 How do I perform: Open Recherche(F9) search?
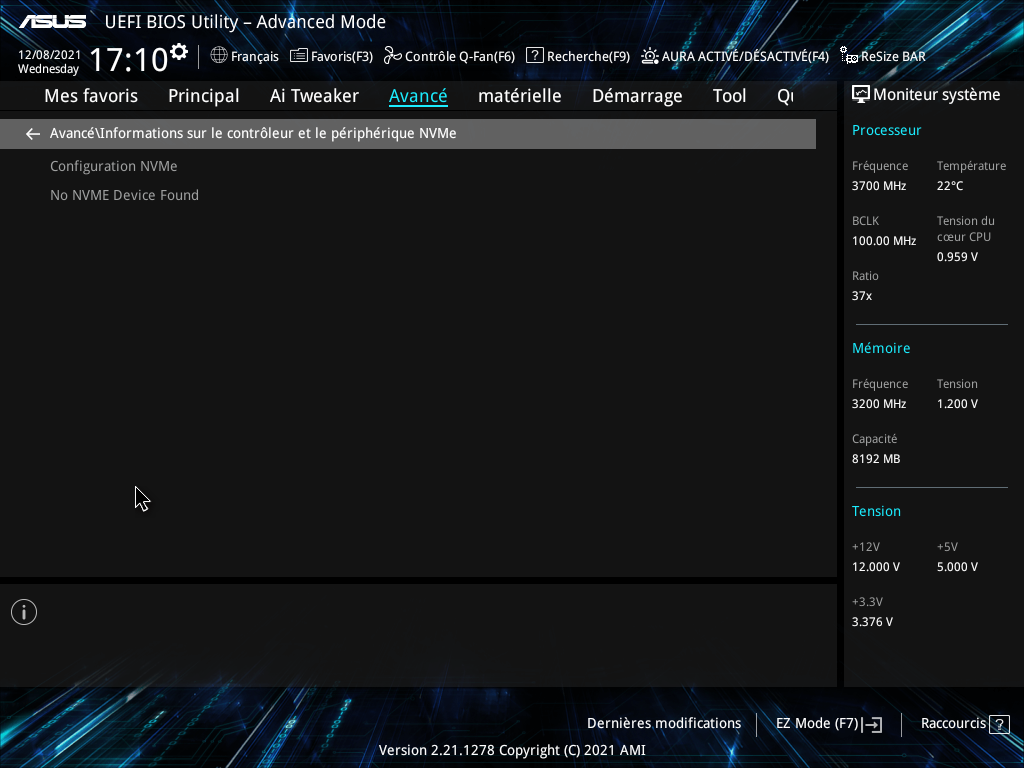(588, 56)
